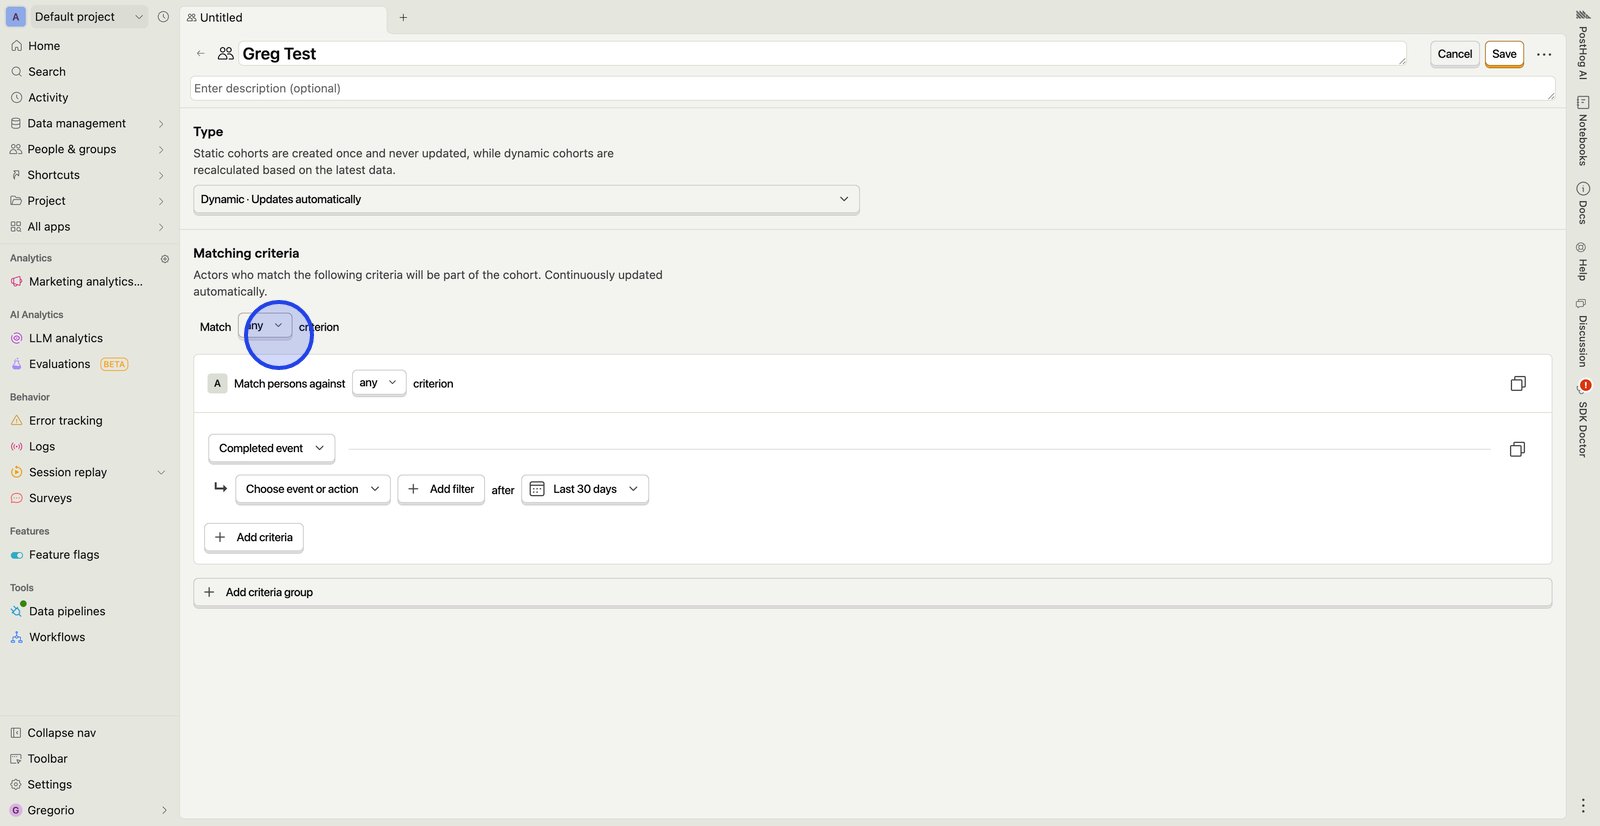Open the three-dots more options menu
1600x826 pixels.
(1544, 54)
